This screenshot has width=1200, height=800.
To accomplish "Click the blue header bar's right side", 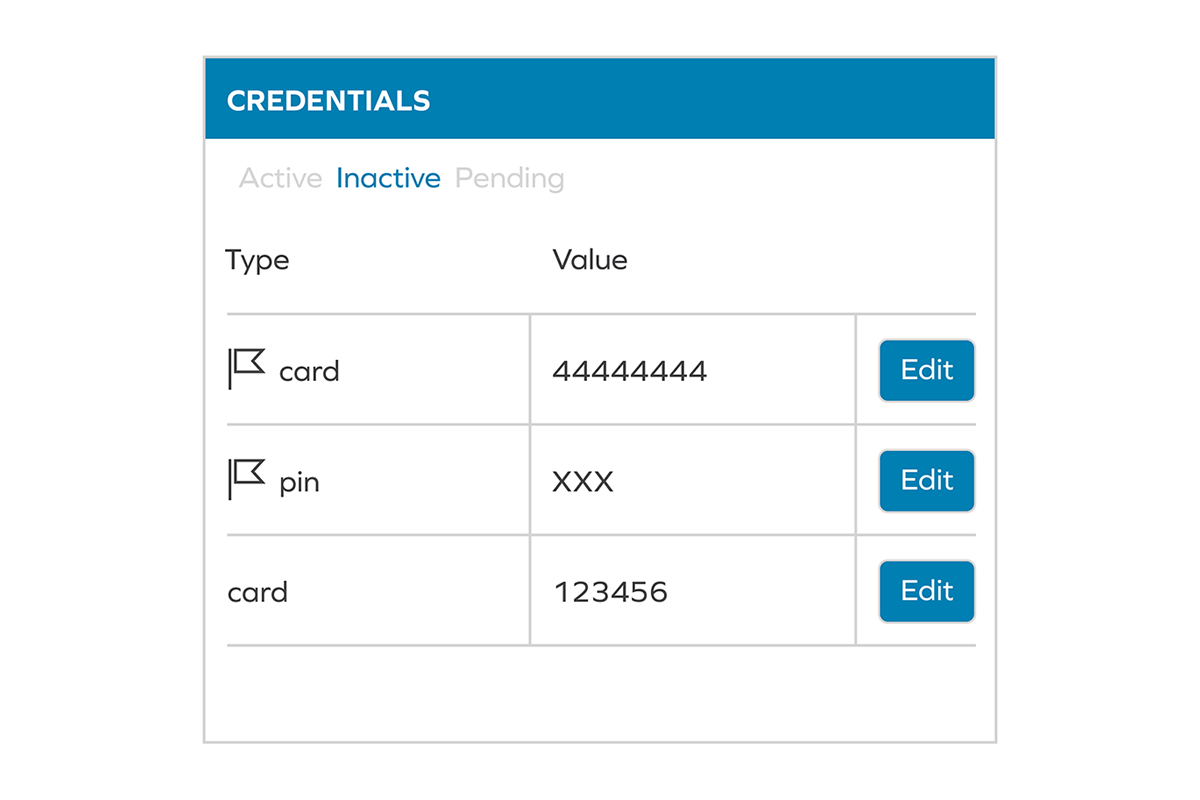I will (x=850, y=99).
